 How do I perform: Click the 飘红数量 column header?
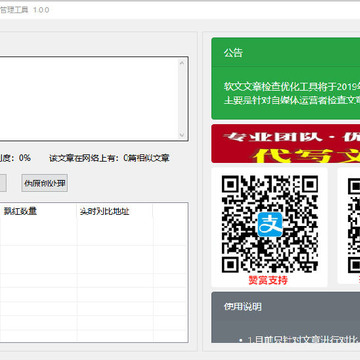[x=38, y=211]
